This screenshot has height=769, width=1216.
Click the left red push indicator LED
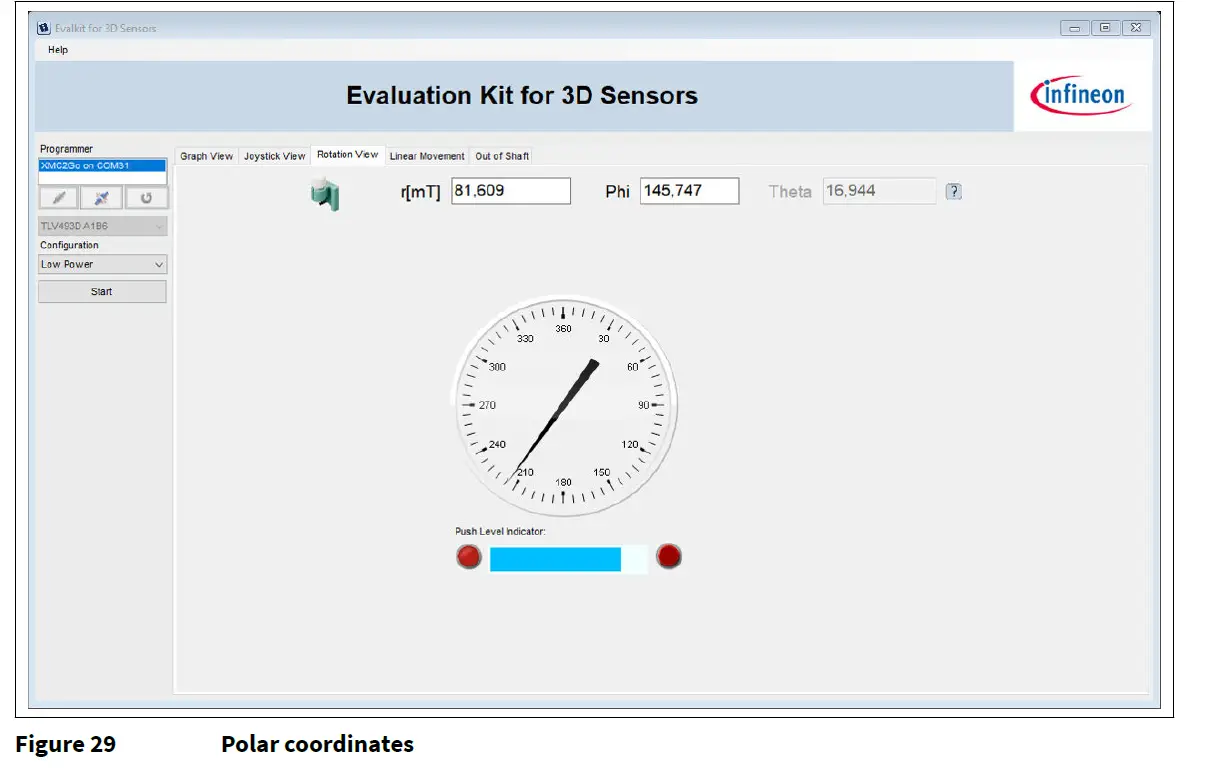coord(468,557)
